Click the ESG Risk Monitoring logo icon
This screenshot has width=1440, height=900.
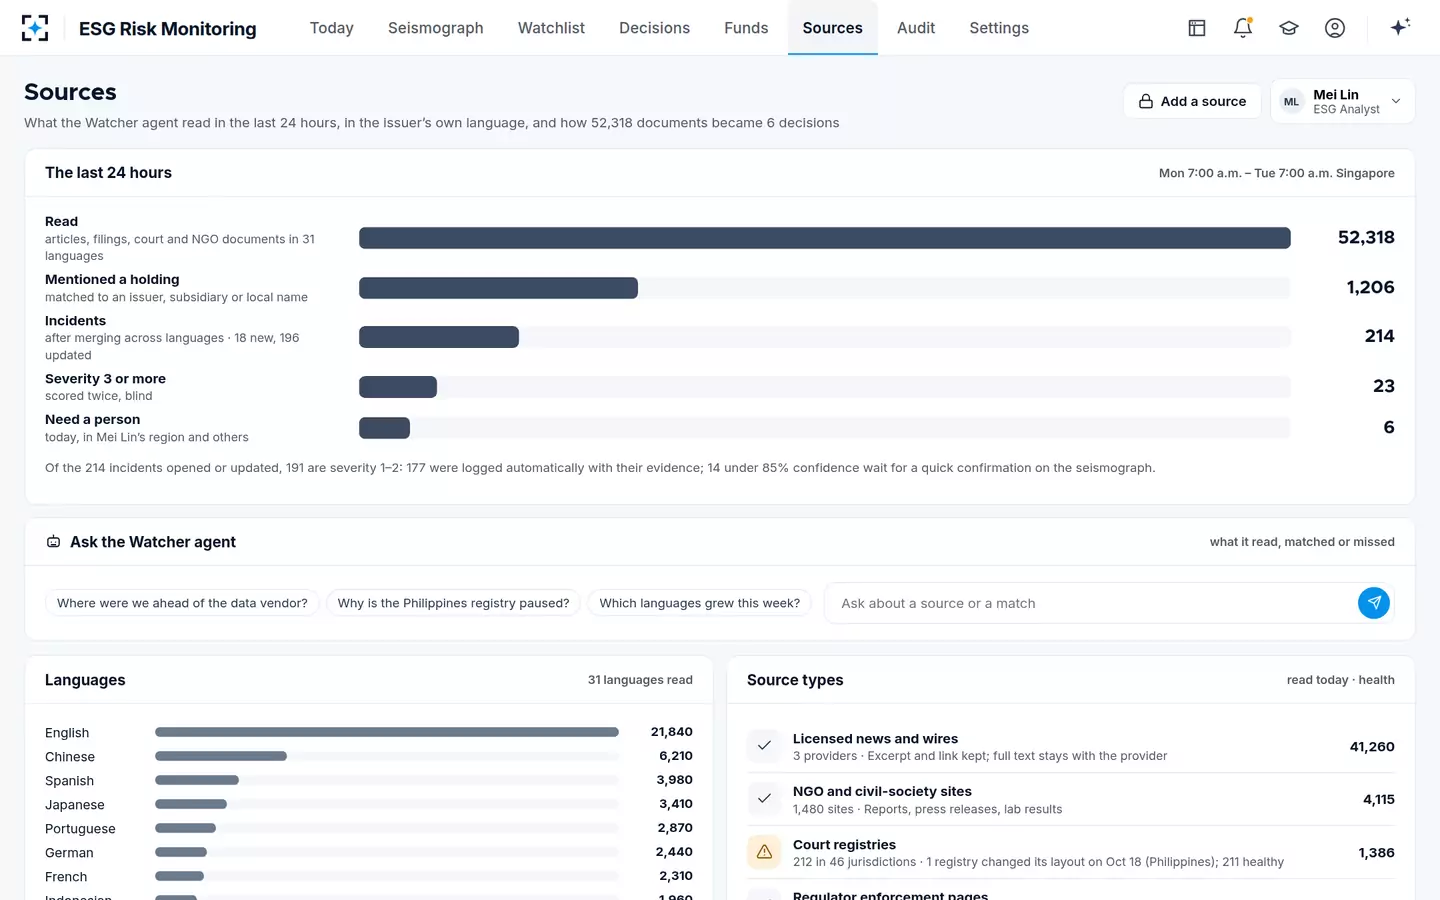tap(35, 28)
